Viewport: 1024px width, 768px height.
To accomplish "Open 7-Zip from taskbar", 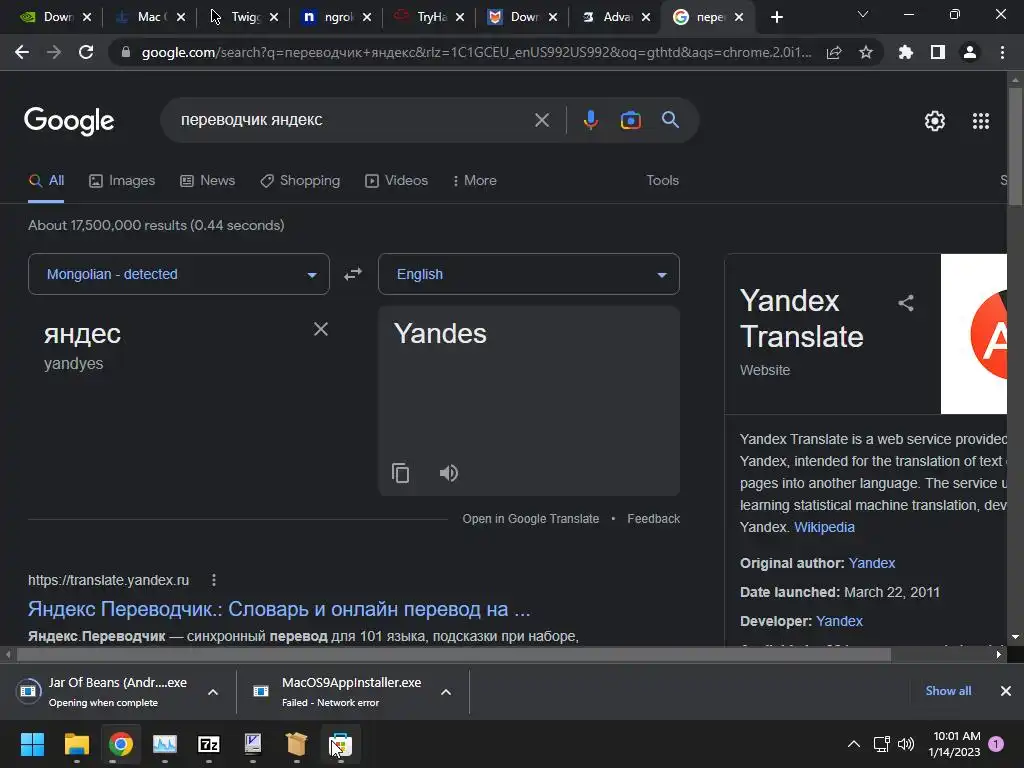I will click(208, 744).
